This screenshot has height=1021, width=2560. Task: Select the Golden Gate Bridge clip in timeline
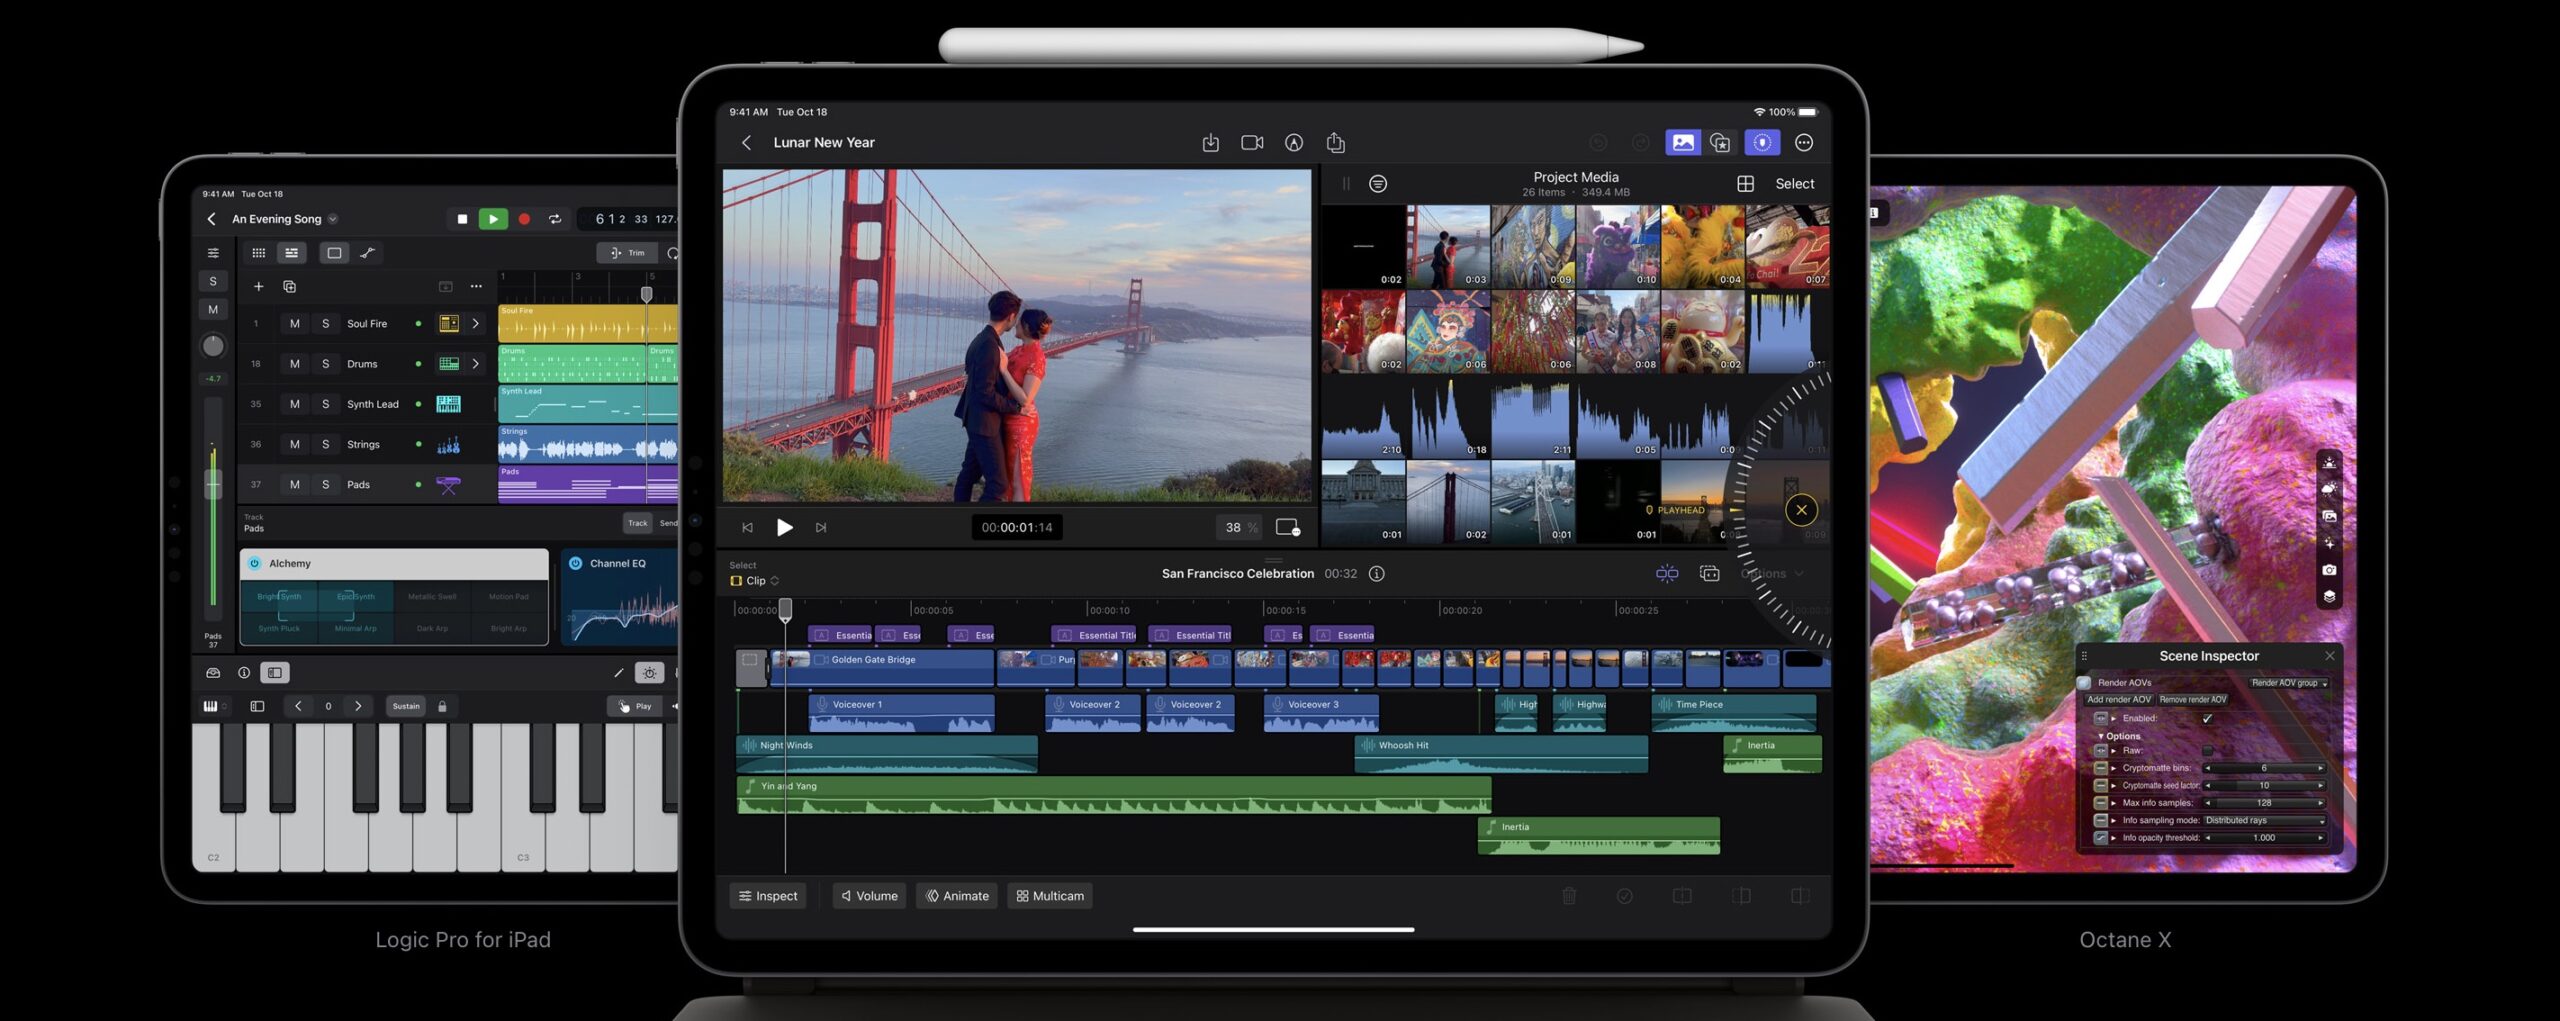click(x=882, y=668)
